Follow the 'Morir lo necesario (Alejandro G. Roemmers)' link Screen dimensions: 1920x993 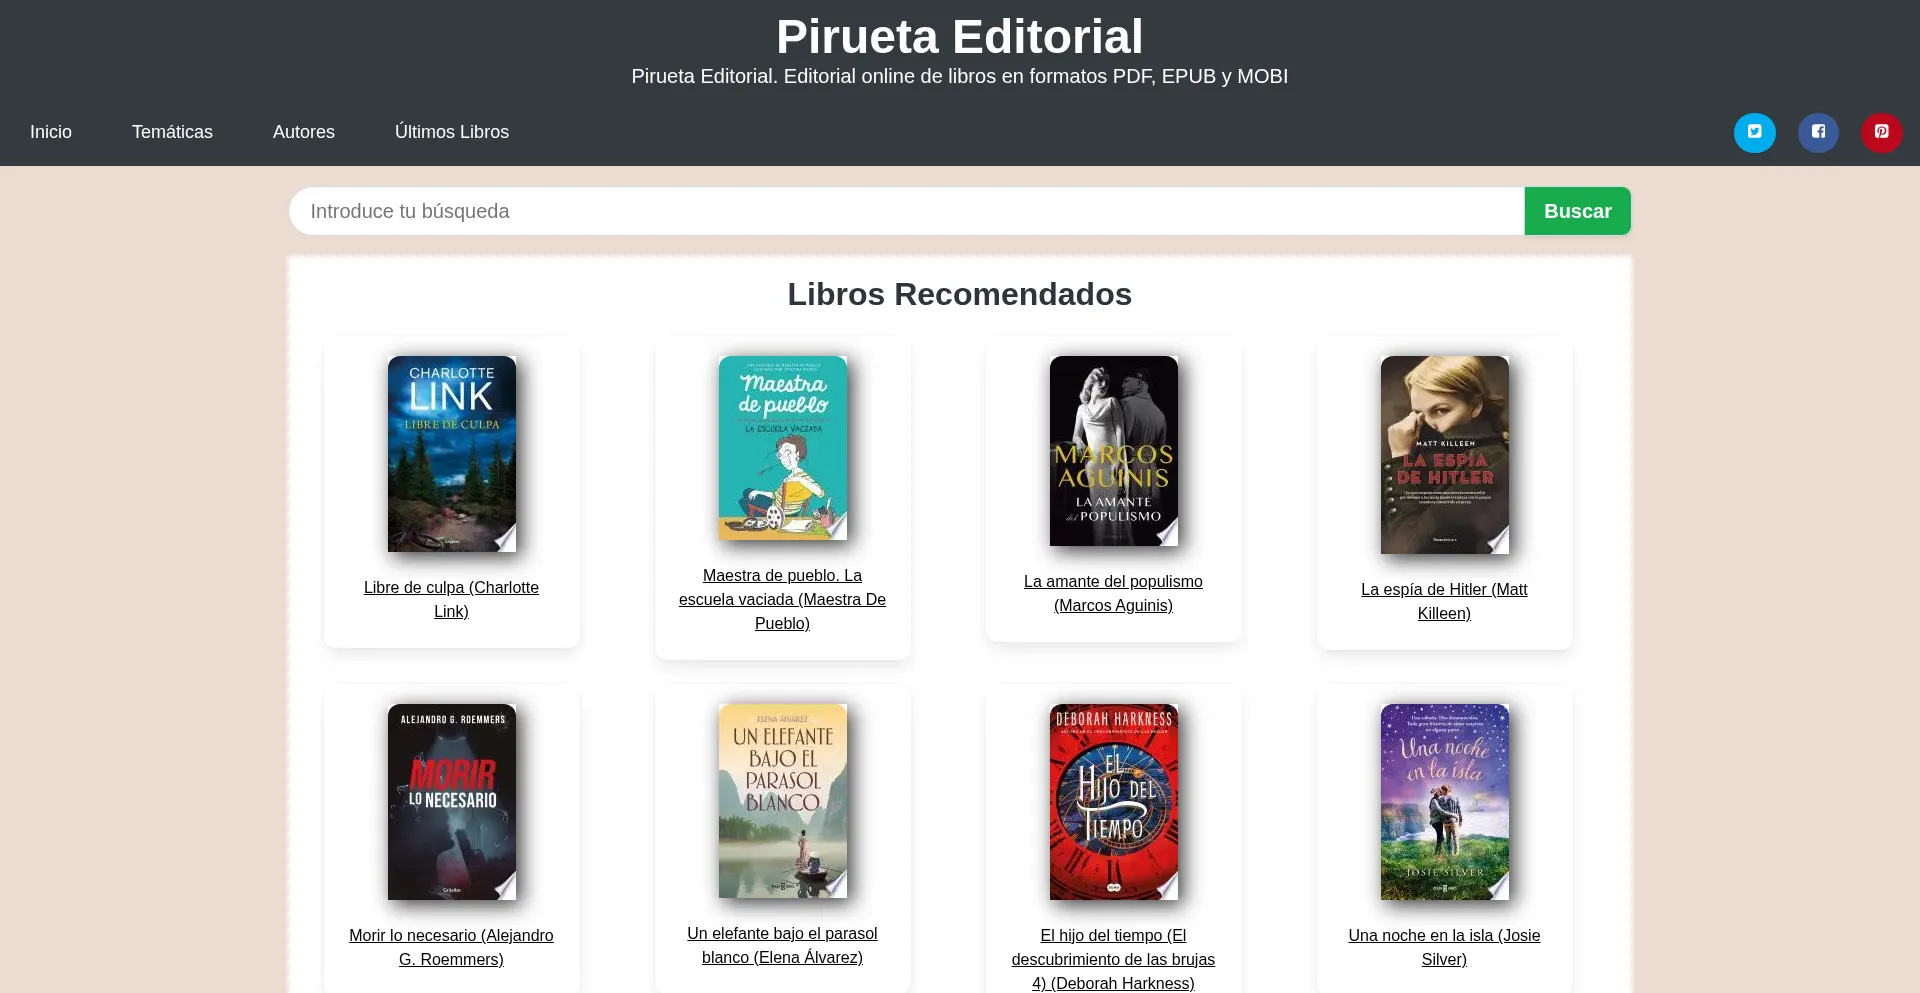(451, 948)
